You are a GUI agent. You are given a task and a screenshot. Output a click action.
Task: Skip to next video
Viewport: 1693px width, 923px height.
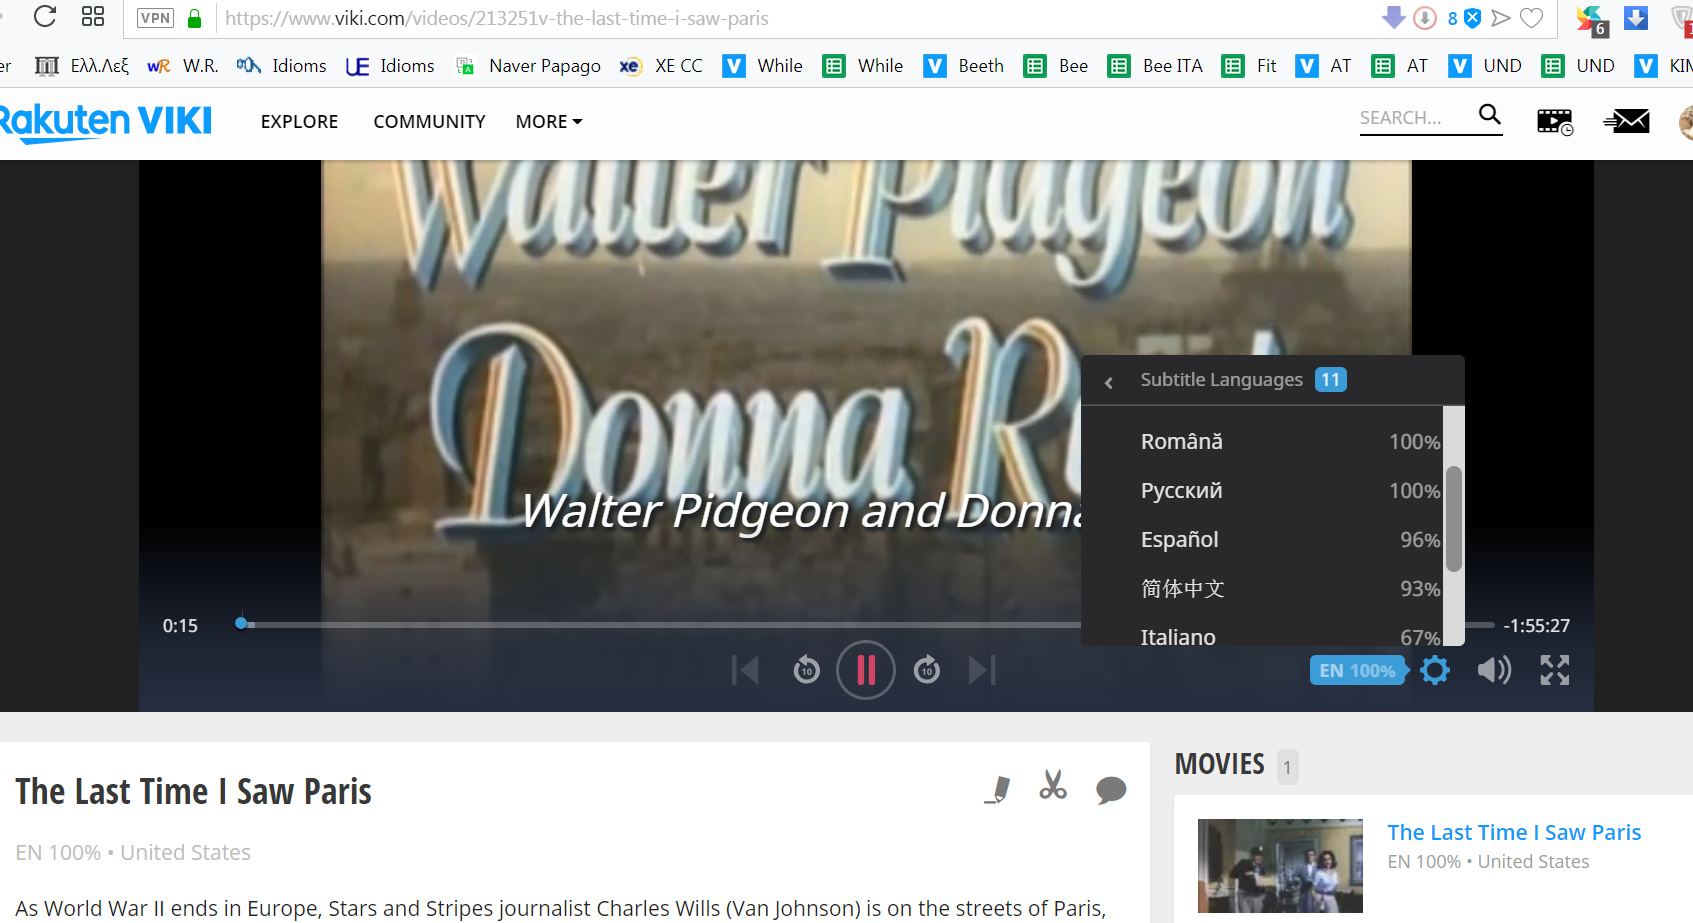(x=983, y=670)
